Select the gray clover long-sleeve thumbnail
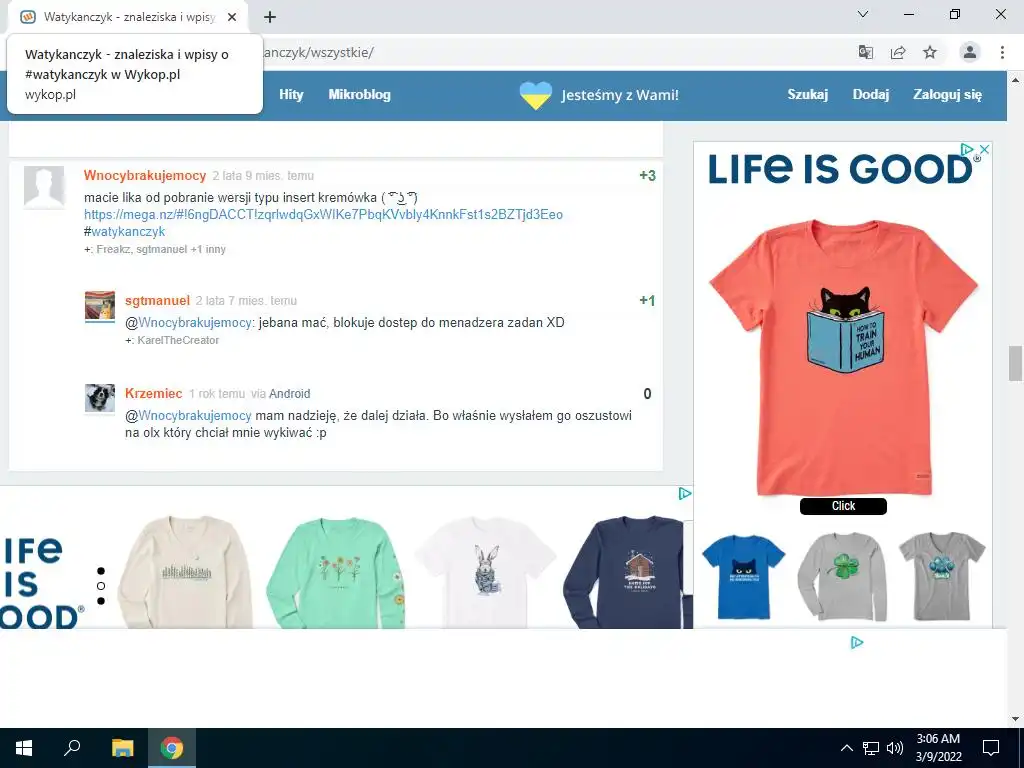 [x=842, y=577]
